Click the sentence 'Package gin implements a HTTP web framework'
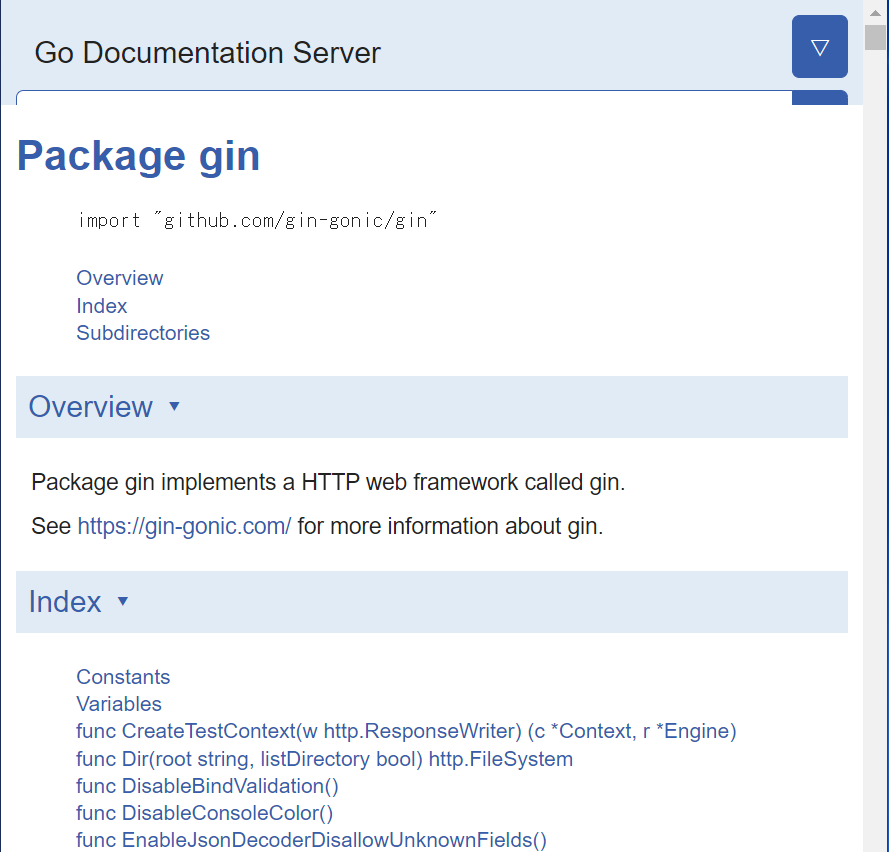The image size is (889, 852). 328,482
